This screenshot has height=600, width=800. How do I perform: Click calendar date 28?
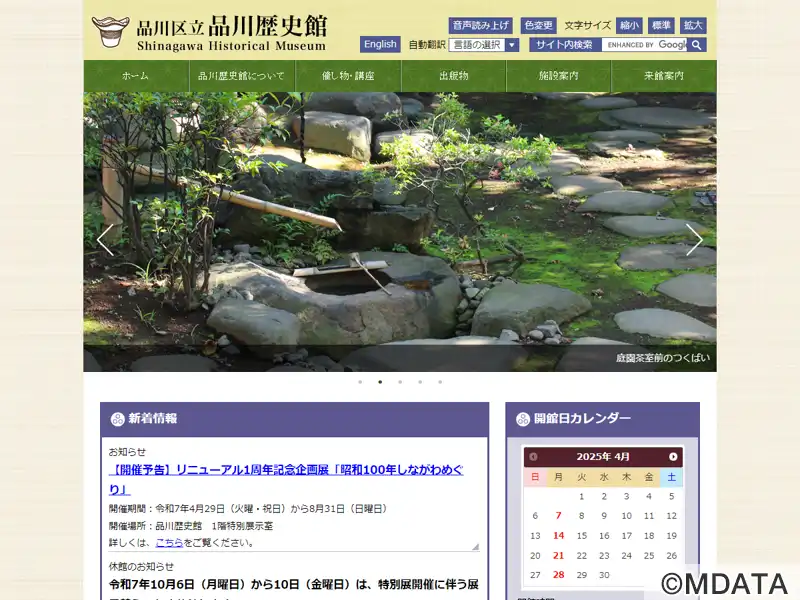(x=558, y=575)
